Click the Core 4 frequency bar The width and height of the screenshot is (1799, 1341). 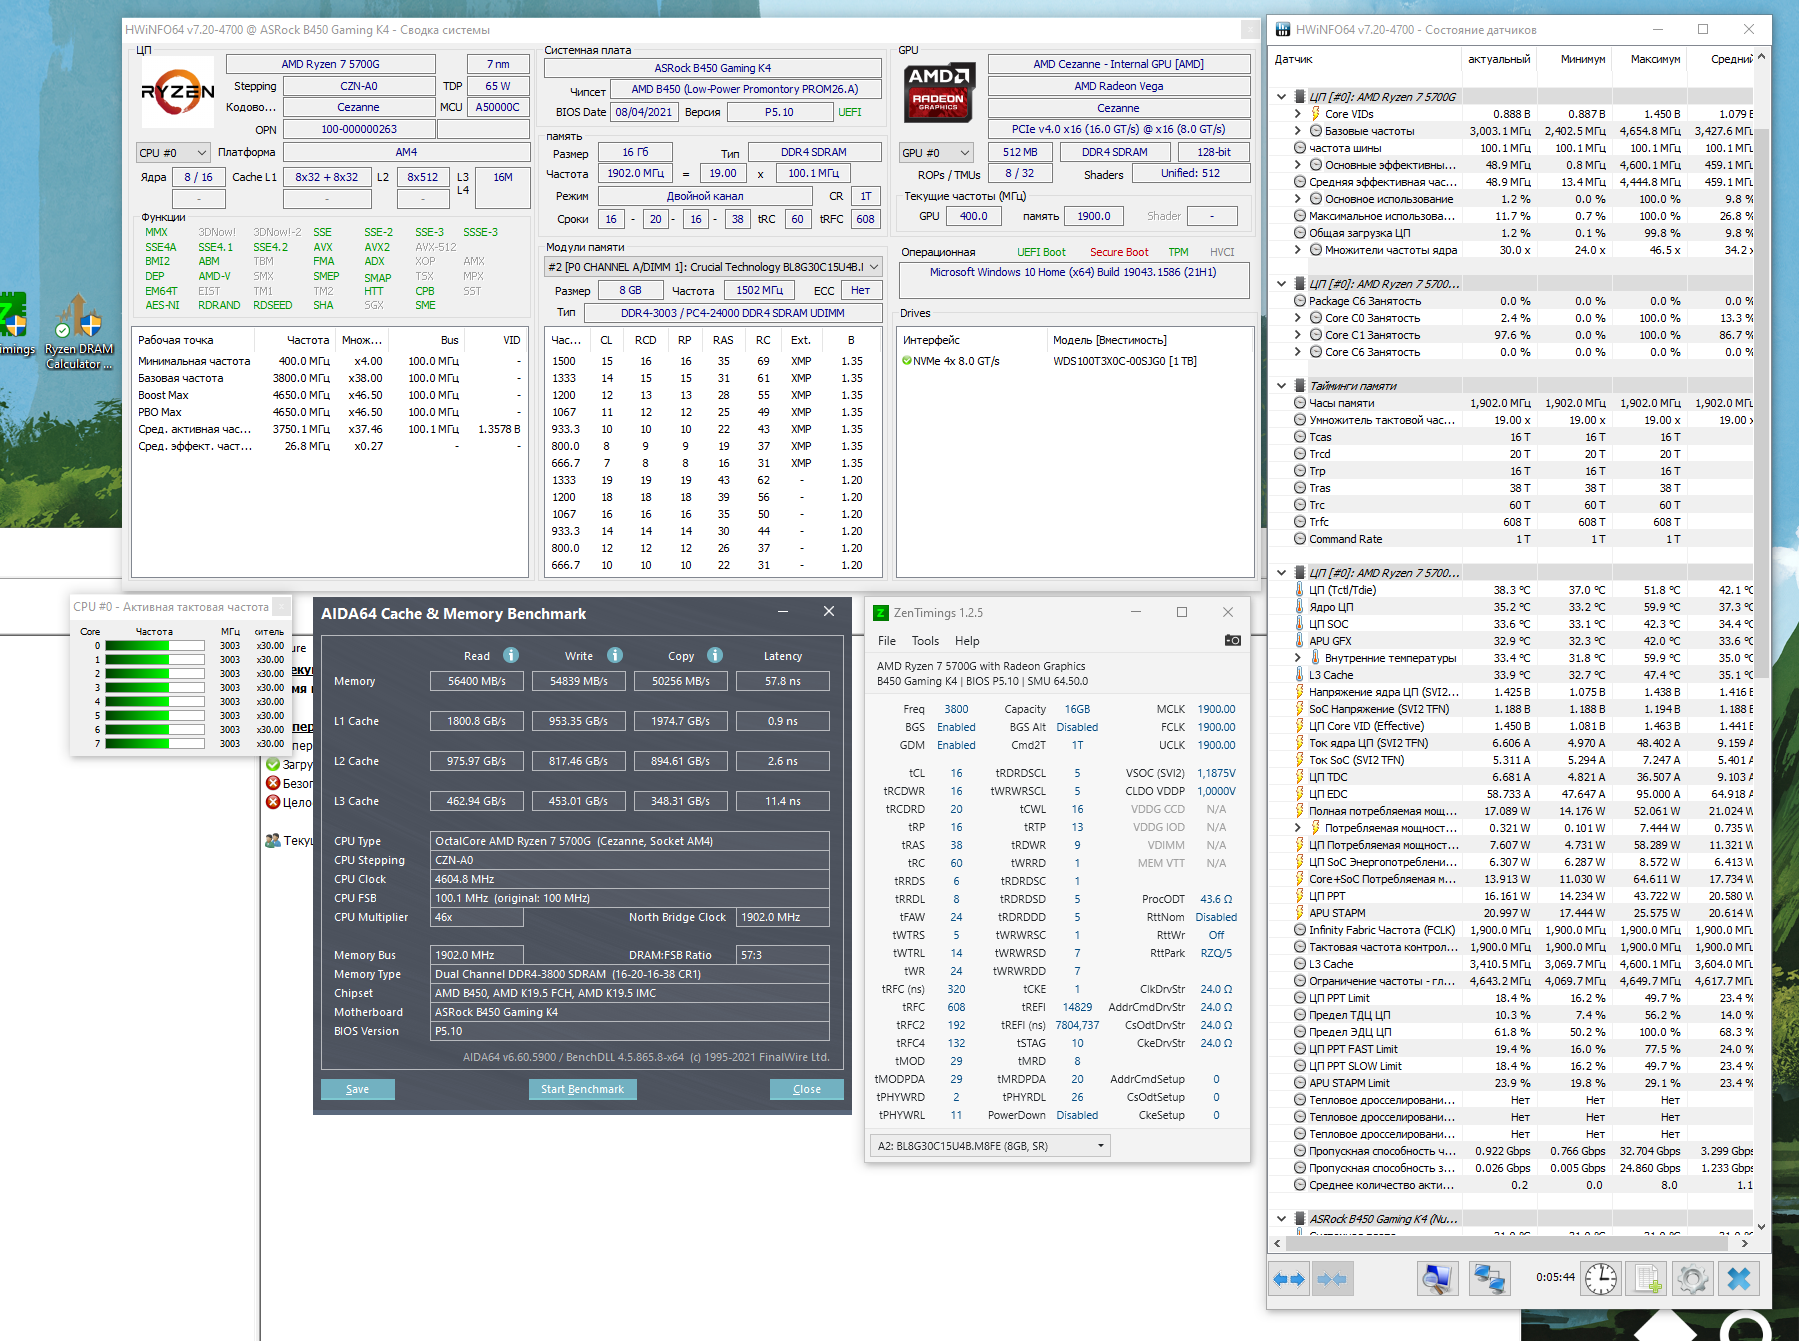click(x=153, y=702)
